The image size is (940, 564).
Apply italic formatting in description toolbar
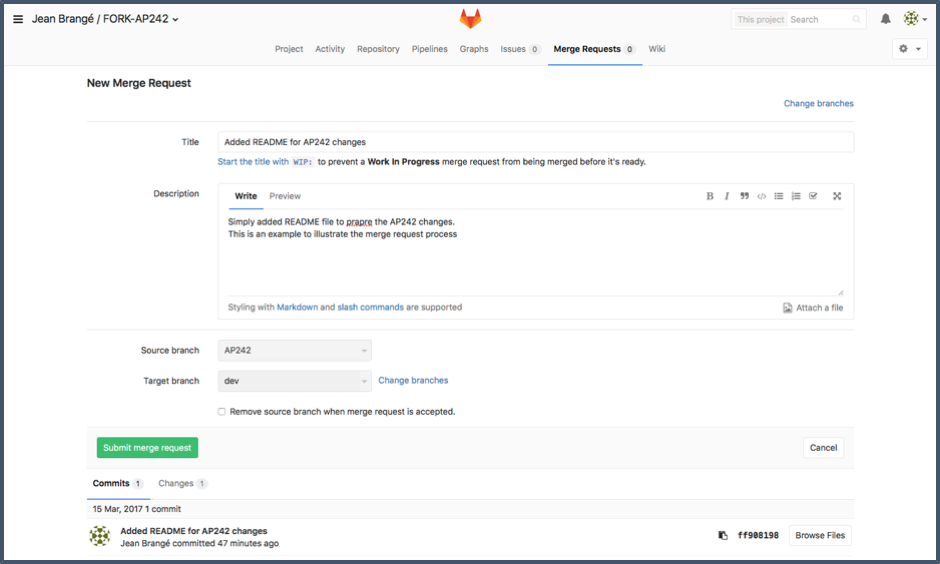[x=727, y=196]
